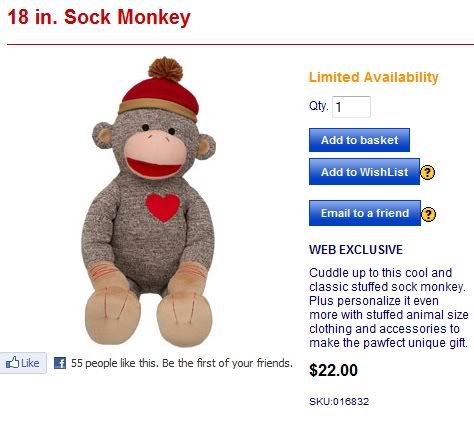The image size is (474, 421).
Task: Click the Limited Availability label
Action: (374, 77)
